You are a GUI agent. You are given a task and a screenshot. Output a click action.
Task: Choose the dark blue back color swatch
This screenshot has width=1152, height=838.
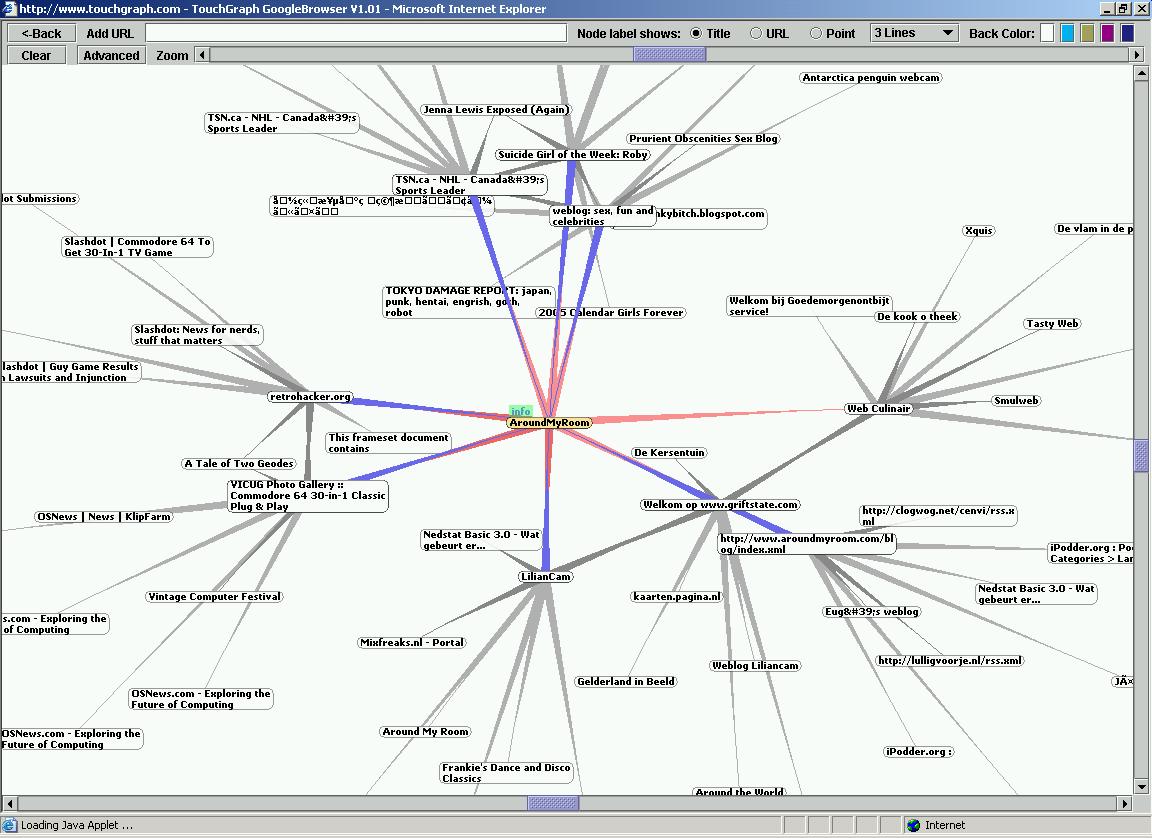point(1127,33)
